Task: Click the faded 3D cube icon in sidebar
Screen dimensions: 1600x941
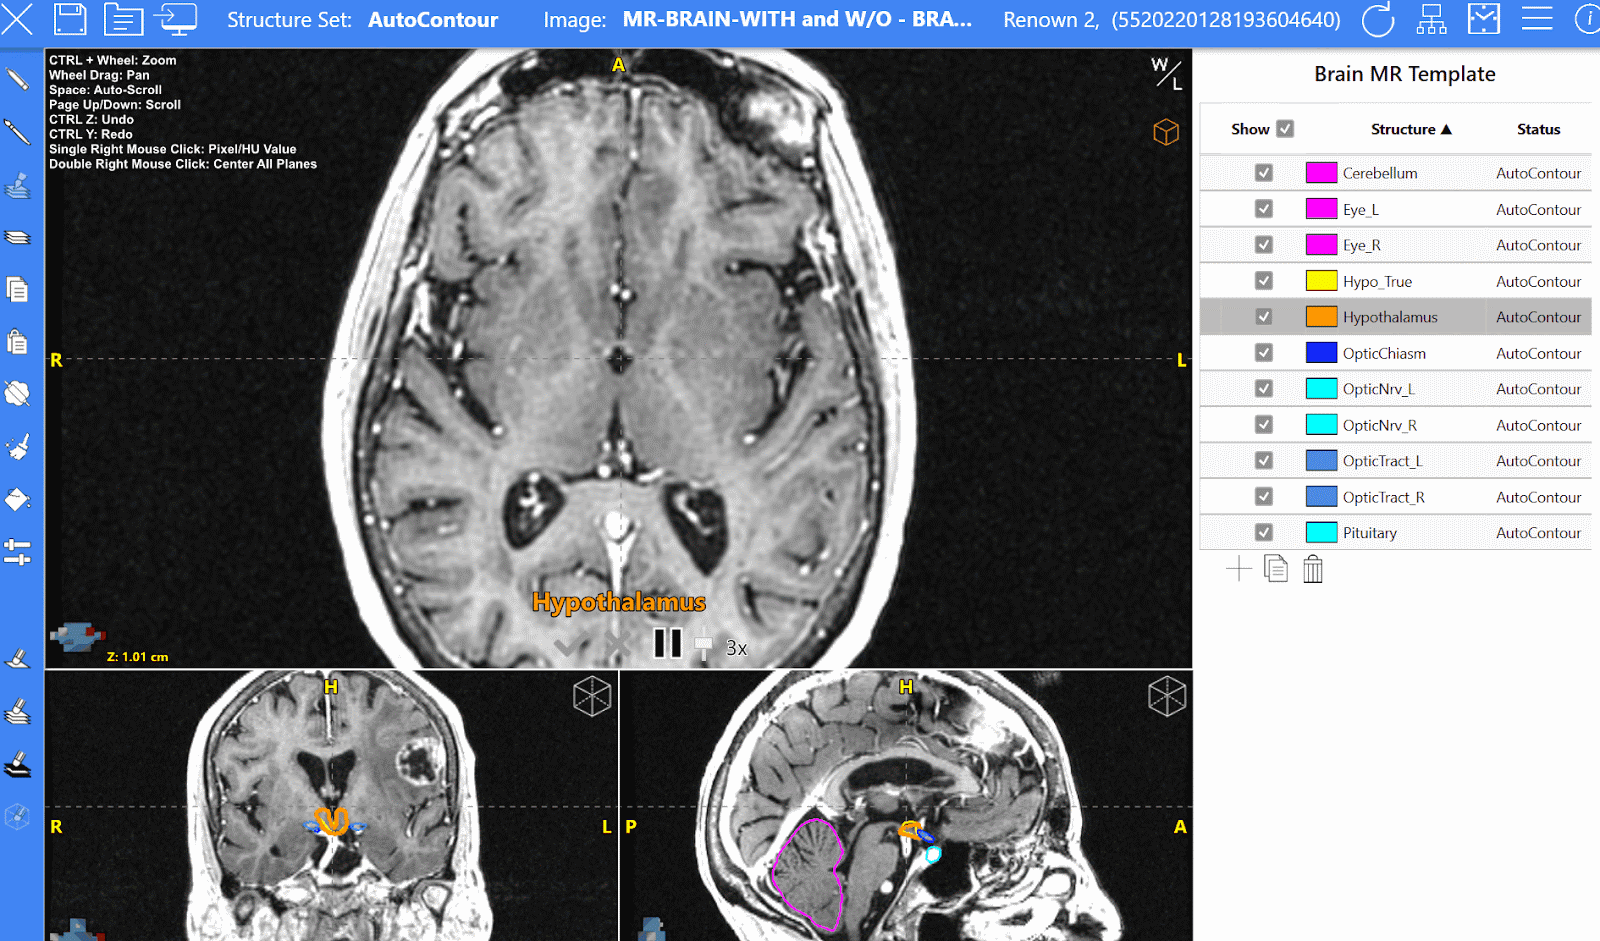Action: [x=18, y=817]
